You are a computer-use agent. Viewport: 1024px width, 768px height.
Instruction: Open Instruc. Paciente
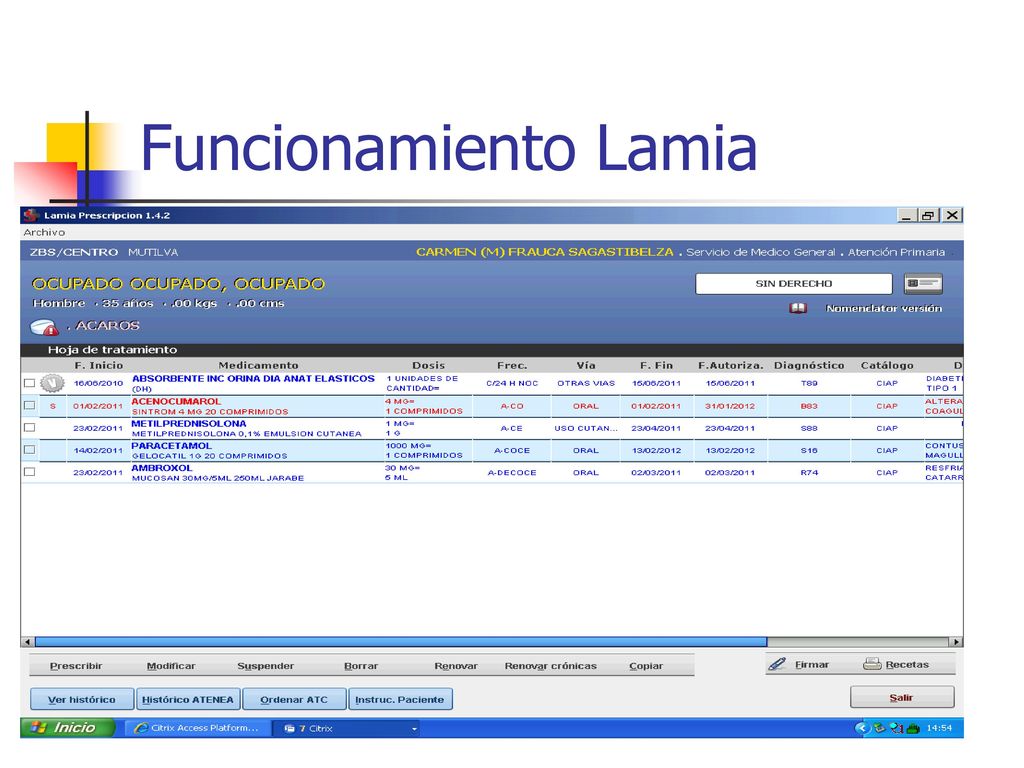tap(400, 699)
